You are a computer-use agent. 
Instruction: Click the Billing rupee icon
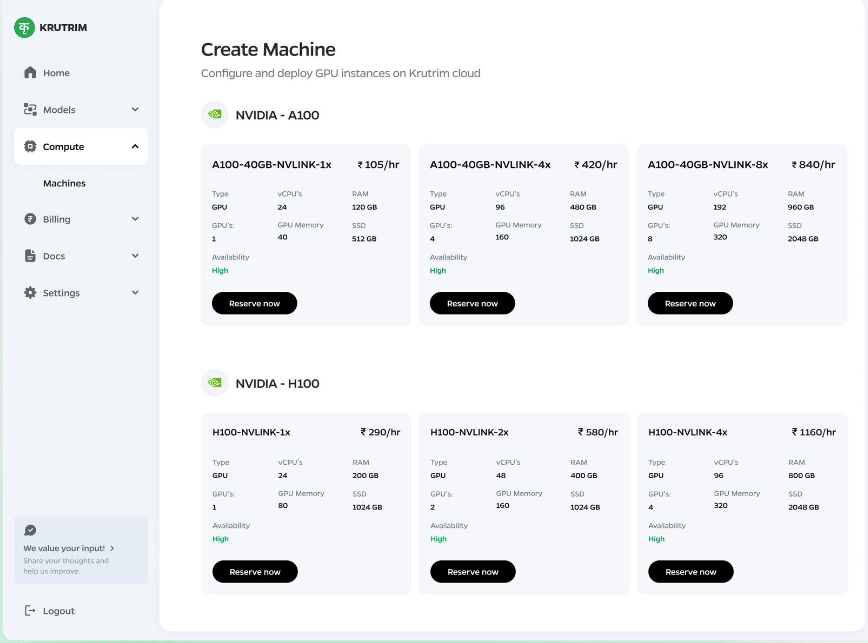[x=30, y=219]
